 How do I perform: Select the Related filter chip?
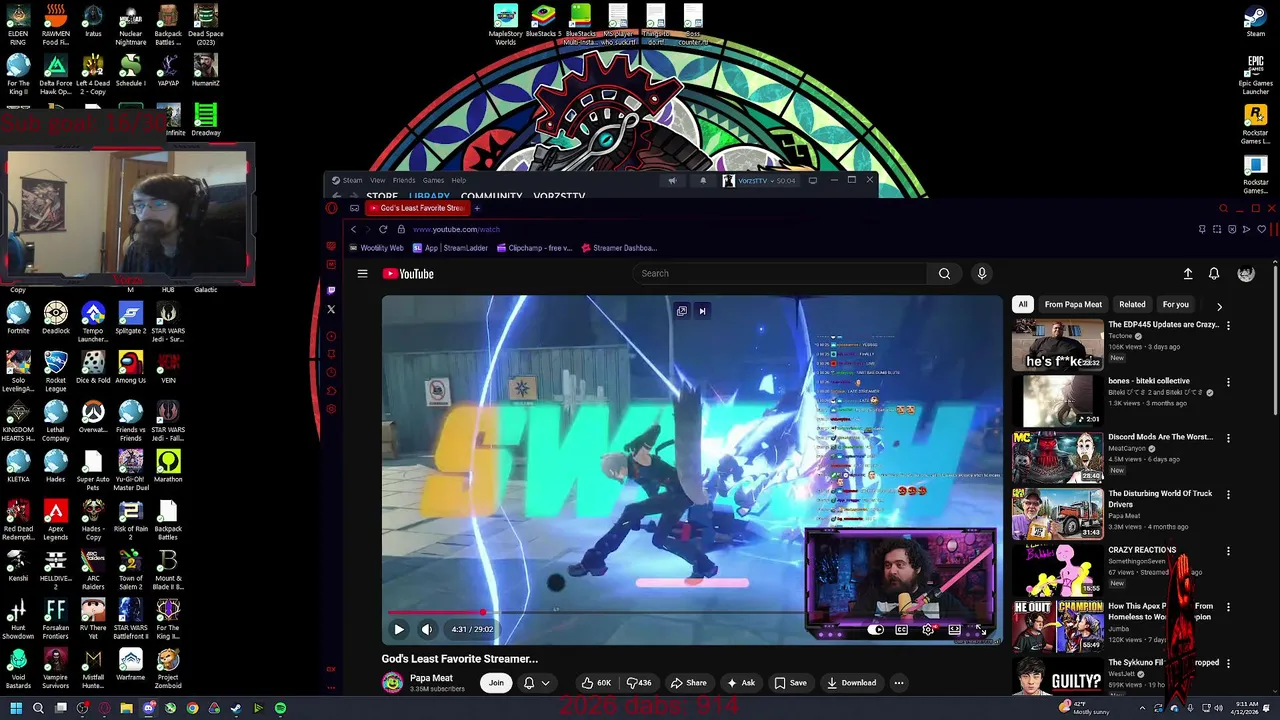[x=1132, y=304]
